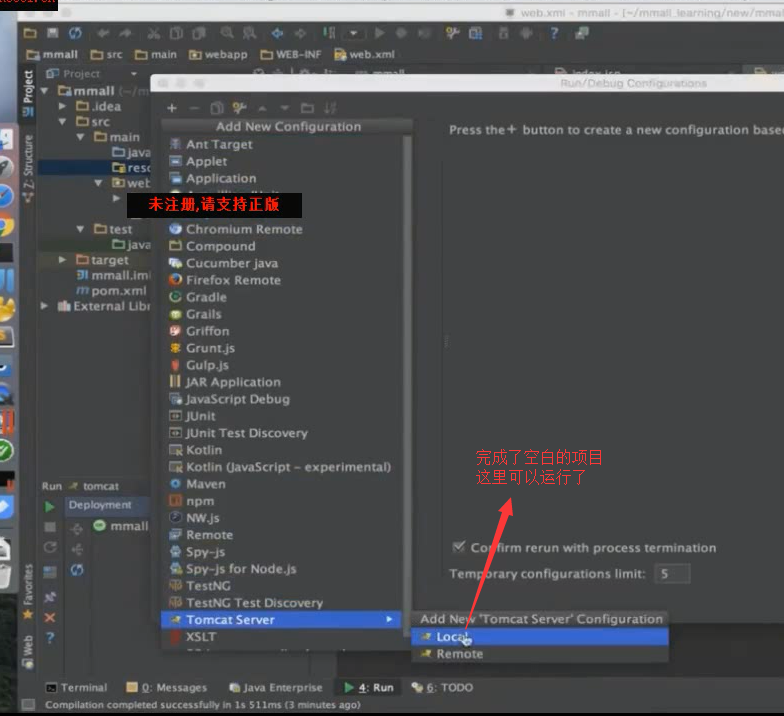Select Application configuration type
This screenshot has width=784, height=716.
click(x=281, y=178)
